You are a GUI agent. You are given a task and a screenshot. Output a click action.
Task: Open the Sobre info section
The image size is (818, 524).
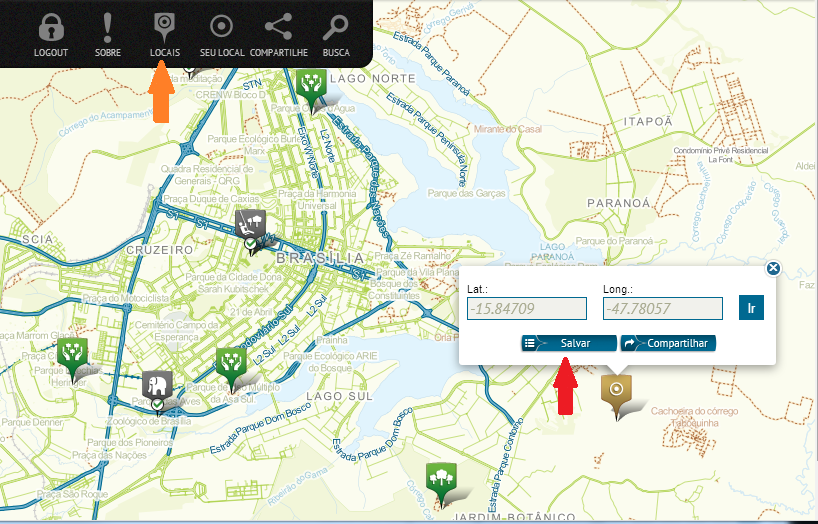tap(109, 27)
